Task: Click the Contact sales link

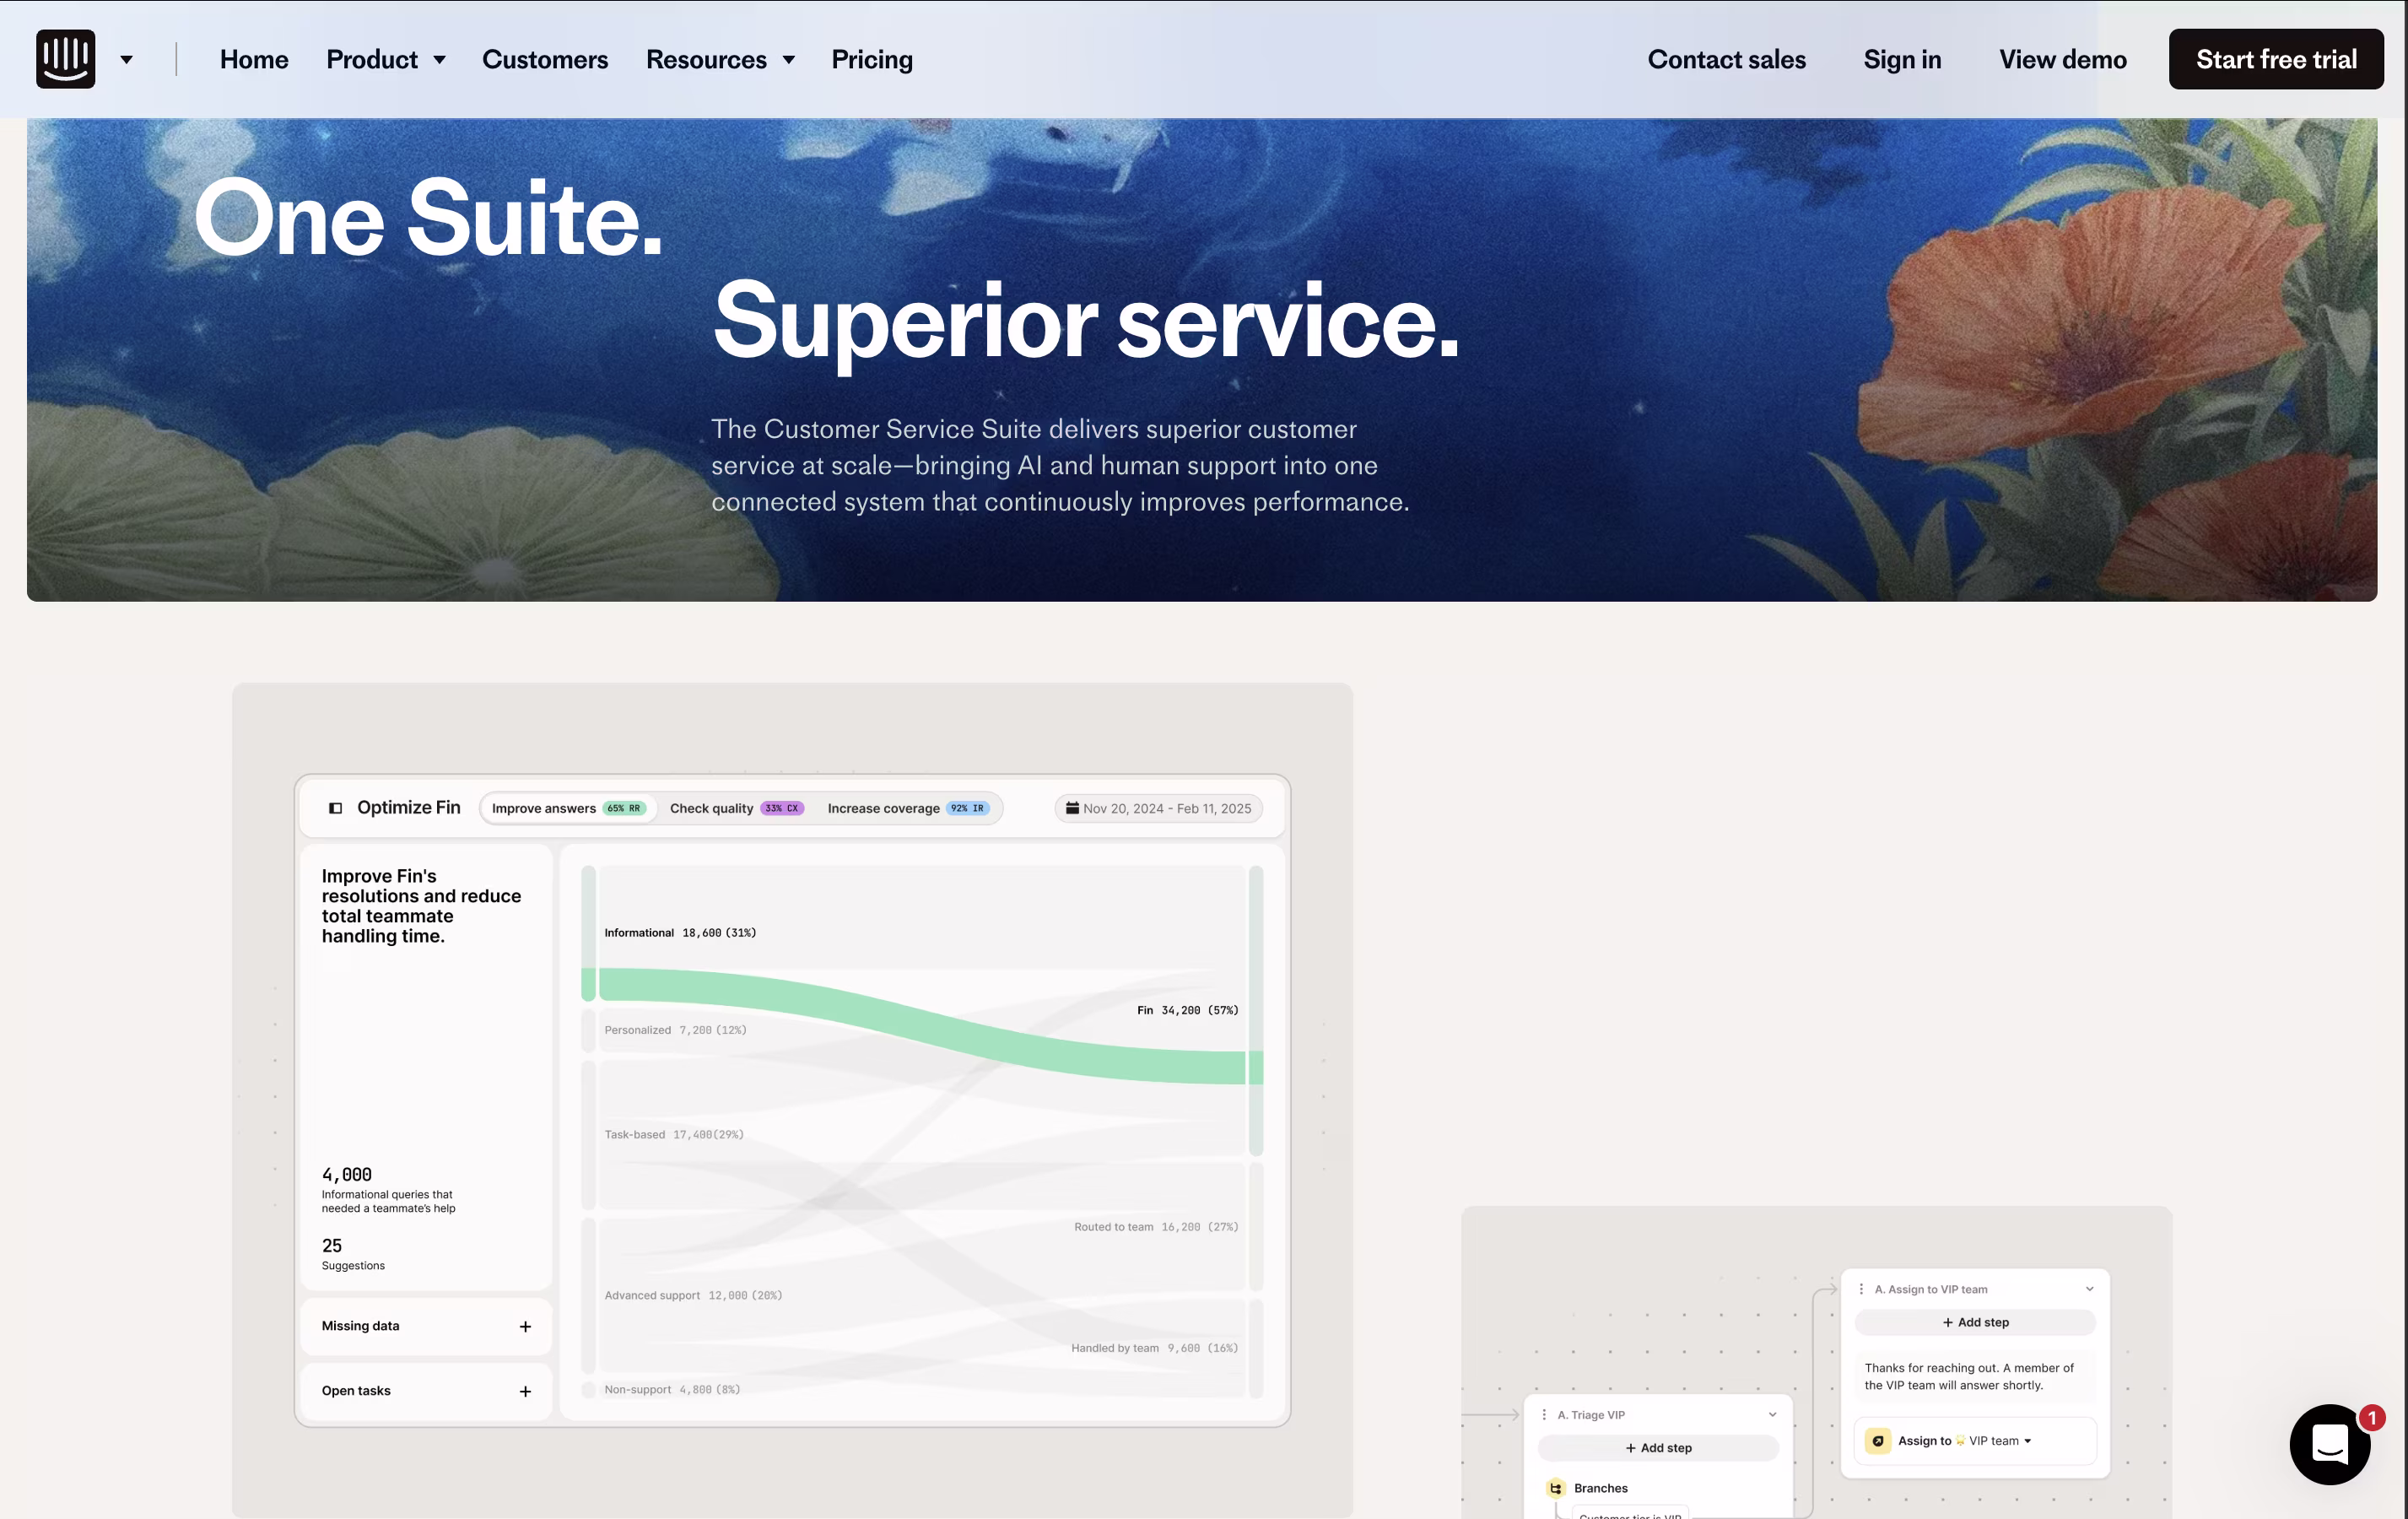Action: coord(1726,59)
